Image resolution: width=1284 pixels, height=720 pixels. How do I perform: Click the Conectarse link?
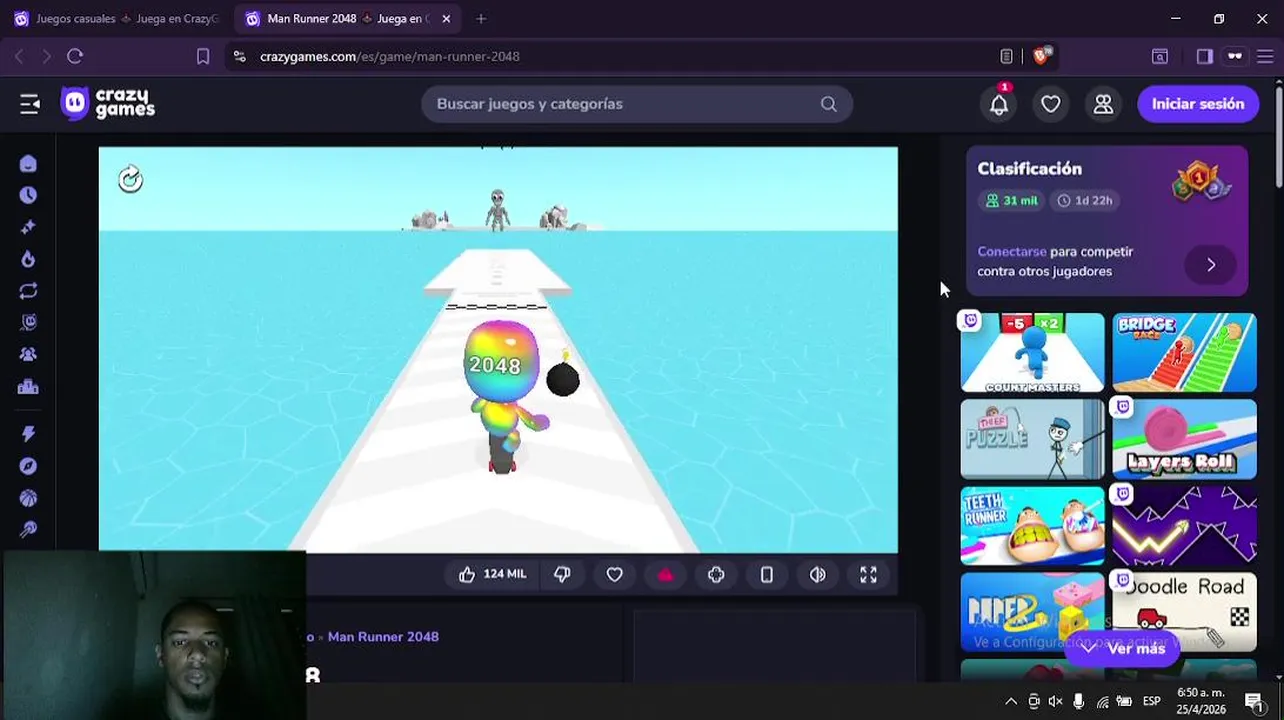click(x=1012, y=252)
